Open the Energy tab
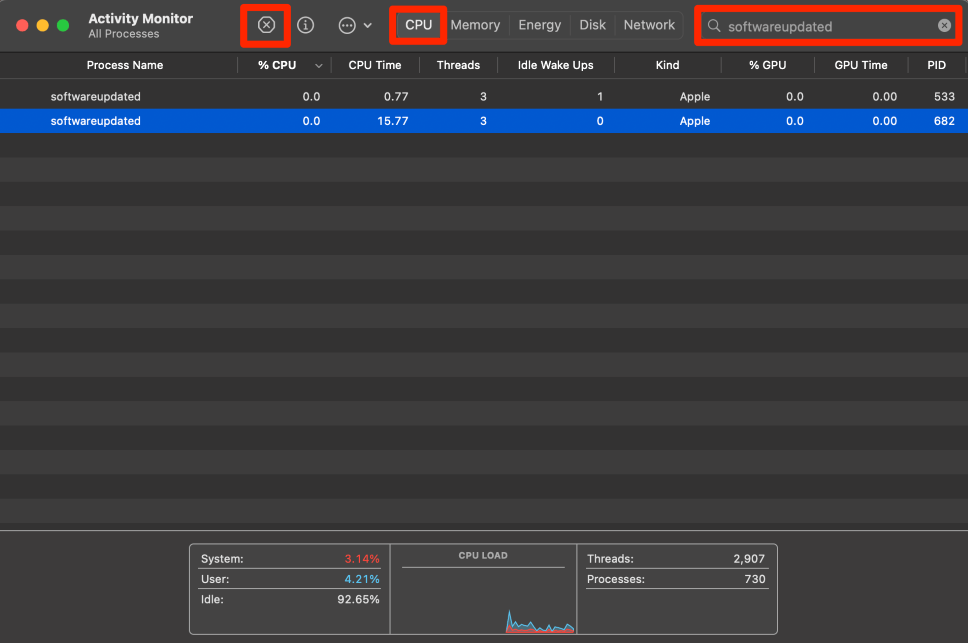 (x=539, y=25)
